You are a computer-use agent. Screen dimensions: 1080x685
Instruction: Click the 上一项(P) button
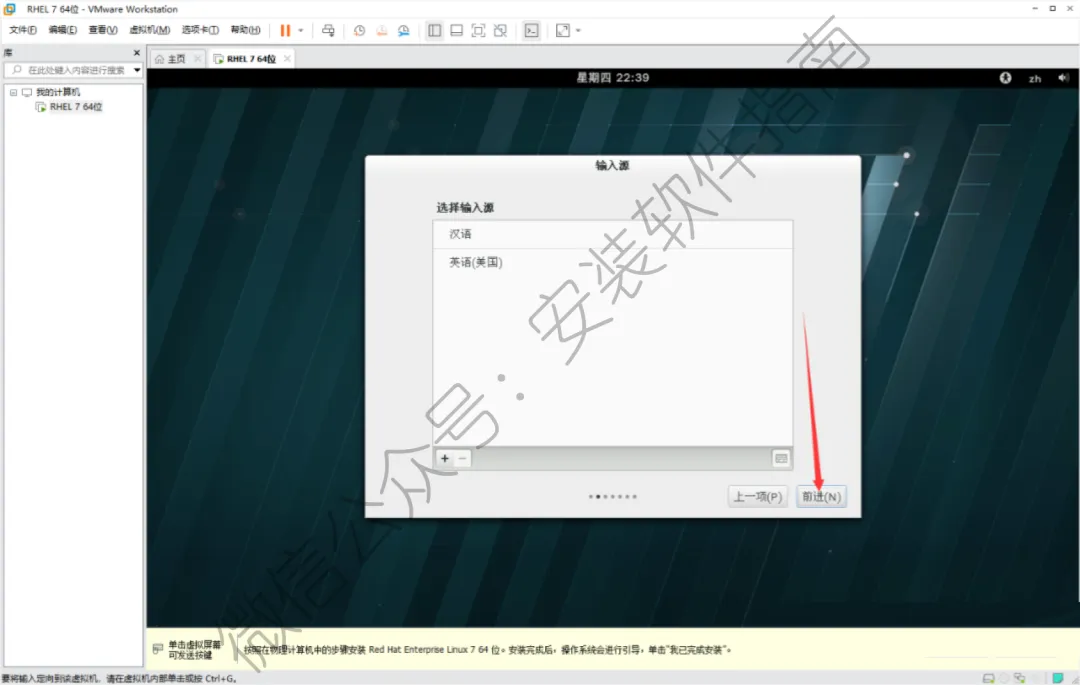(757, 496)
